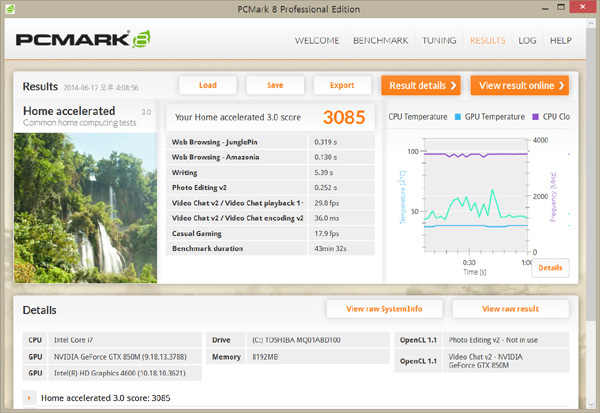Click Benchmark duration row
This screenshot has height=413, width=600.
(x=271, y=248)
